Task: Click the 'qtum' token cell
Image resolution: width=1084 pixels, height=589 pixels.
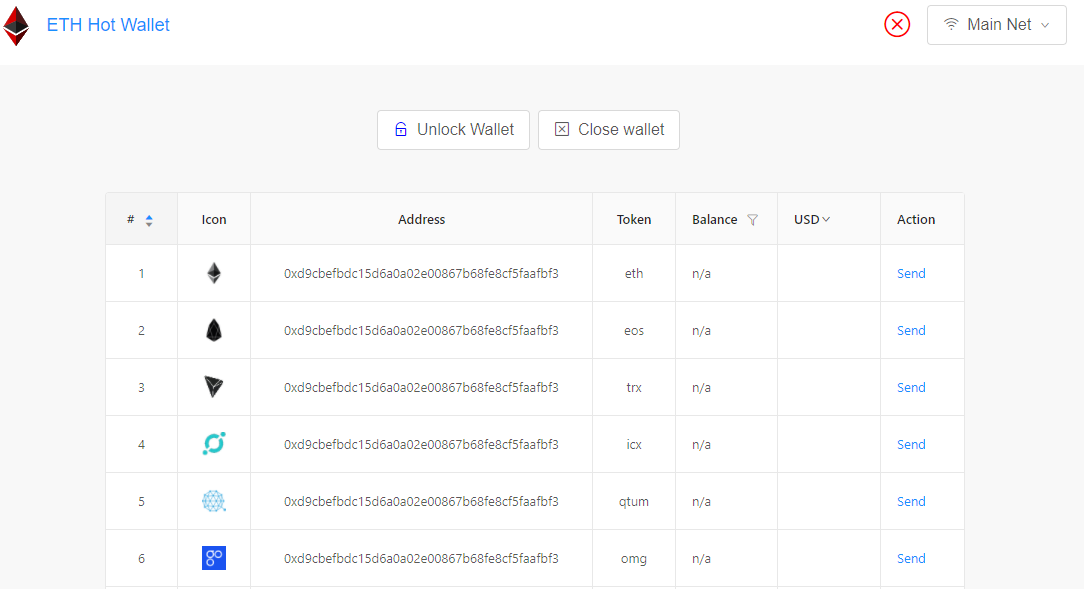Action: click(634, 502)
